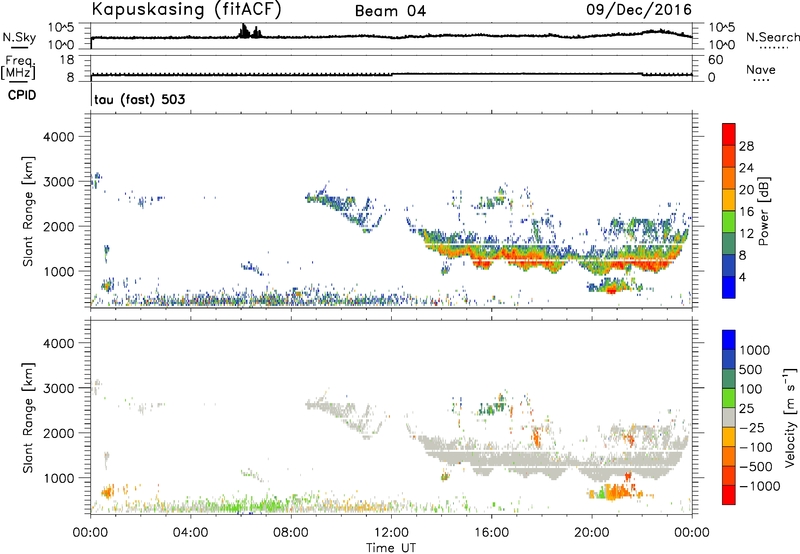Click the '18' value on the Freq. axis

click(x=67, y=60)
